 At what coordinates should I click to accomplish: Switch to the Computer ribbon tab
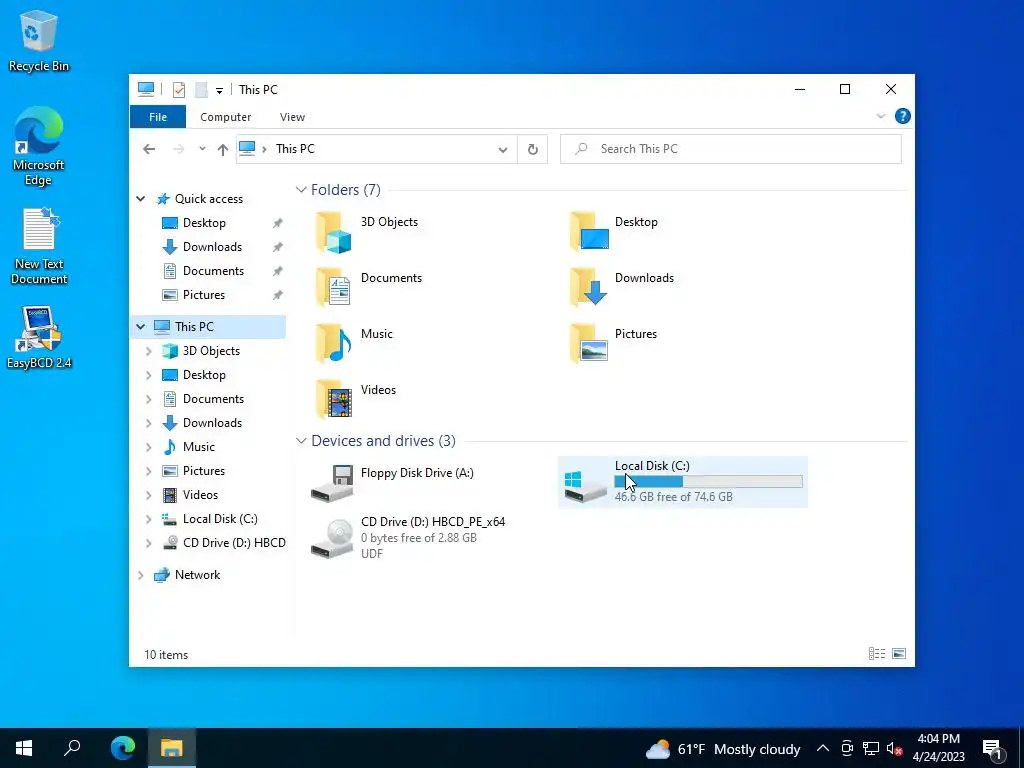point(225,117)
